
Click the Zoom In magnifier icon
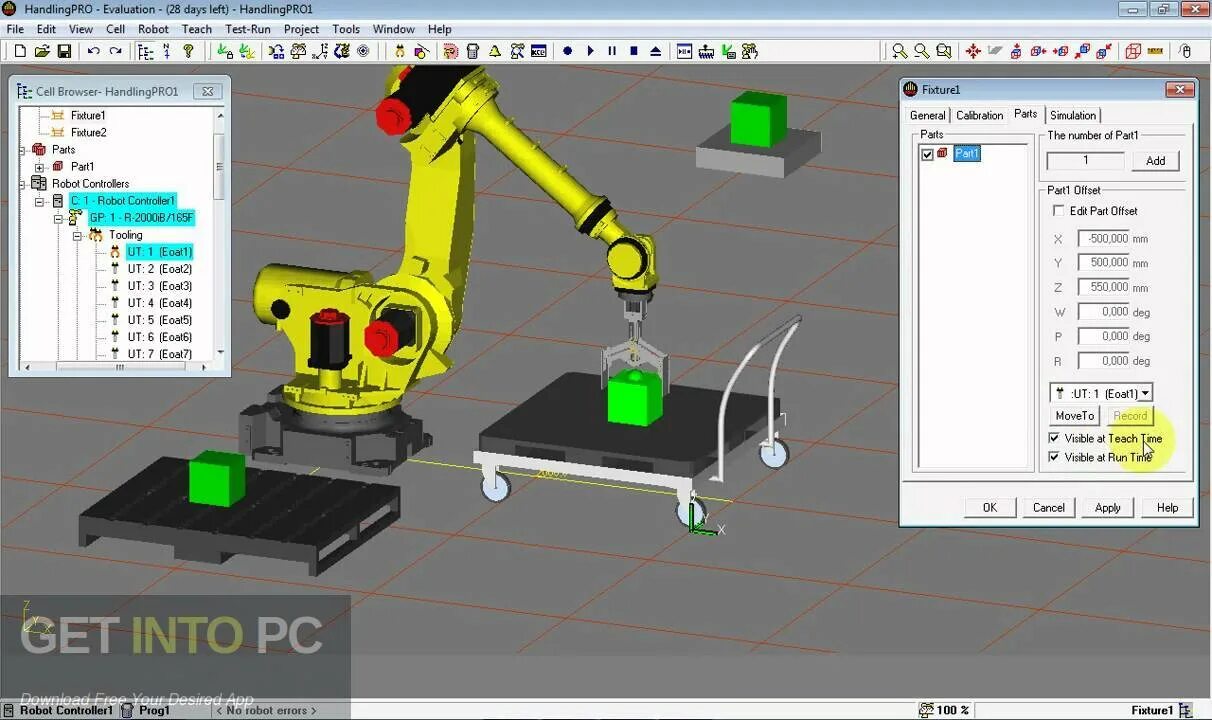coord(900,51)
